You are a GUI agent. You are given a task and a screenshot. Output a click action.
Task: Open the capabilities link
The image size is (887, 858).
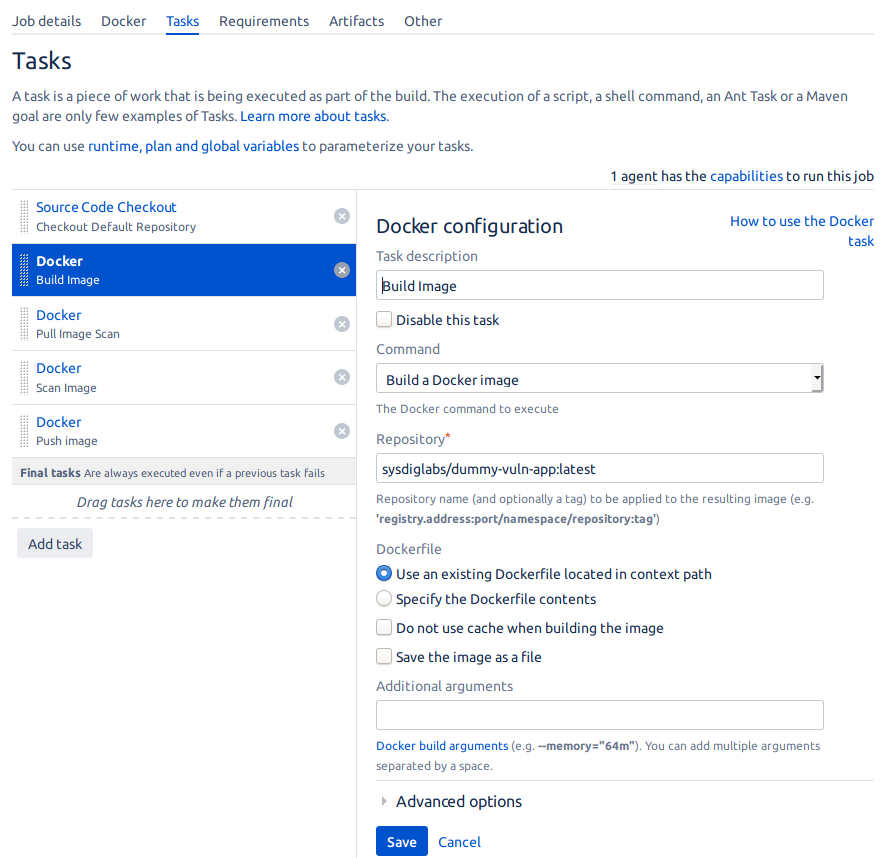click(x=746, y=175)
